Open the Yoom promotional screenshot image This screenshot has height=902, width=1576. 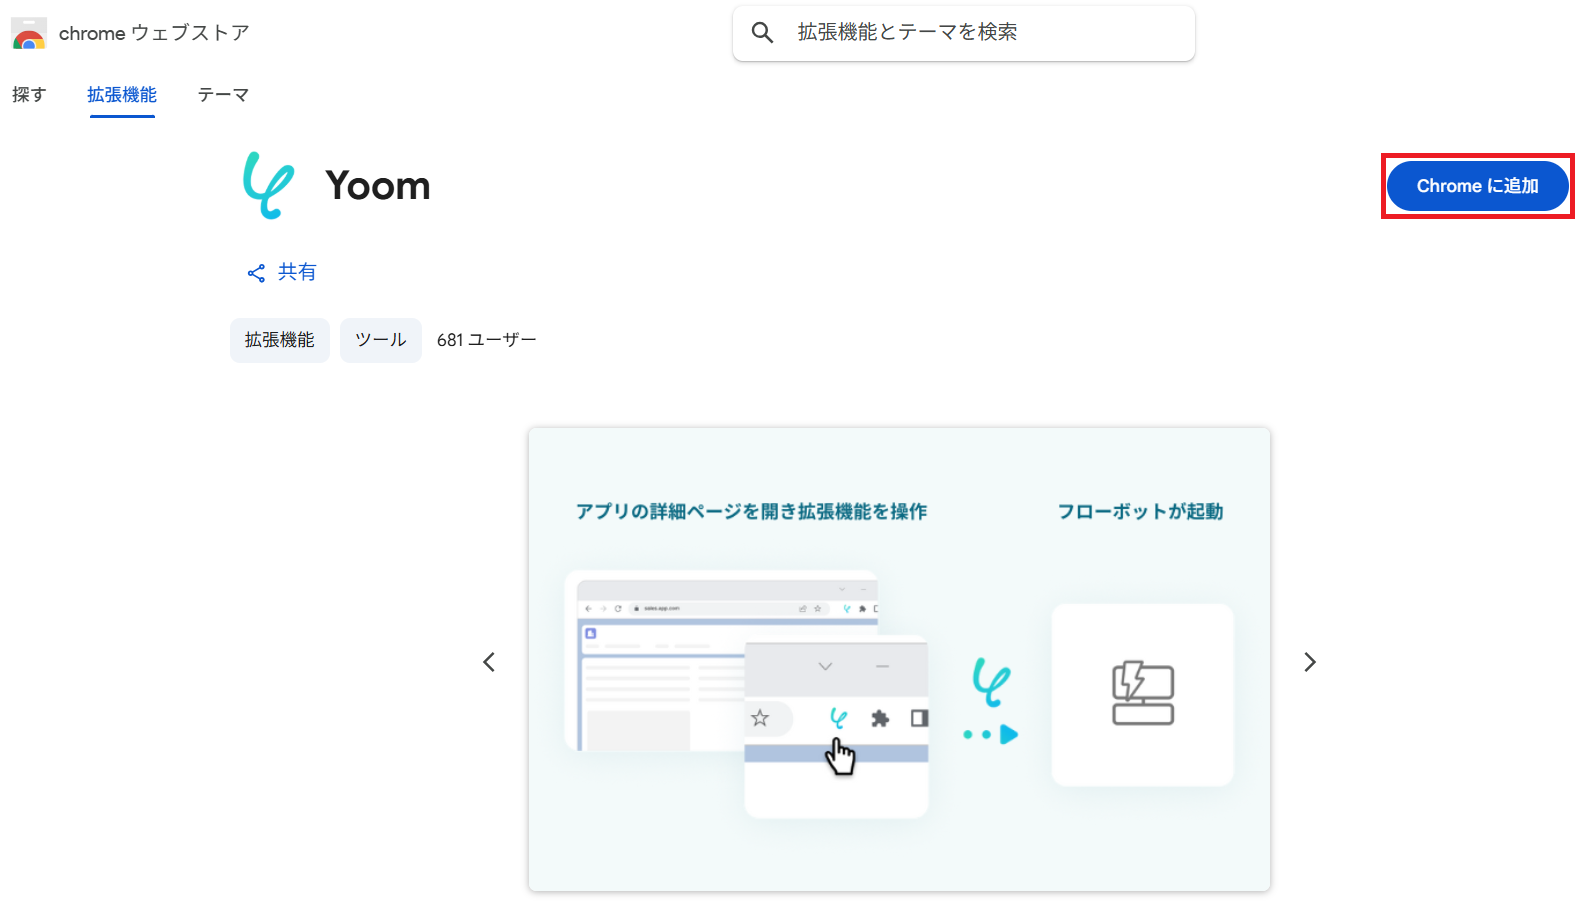tap(899, 660)
